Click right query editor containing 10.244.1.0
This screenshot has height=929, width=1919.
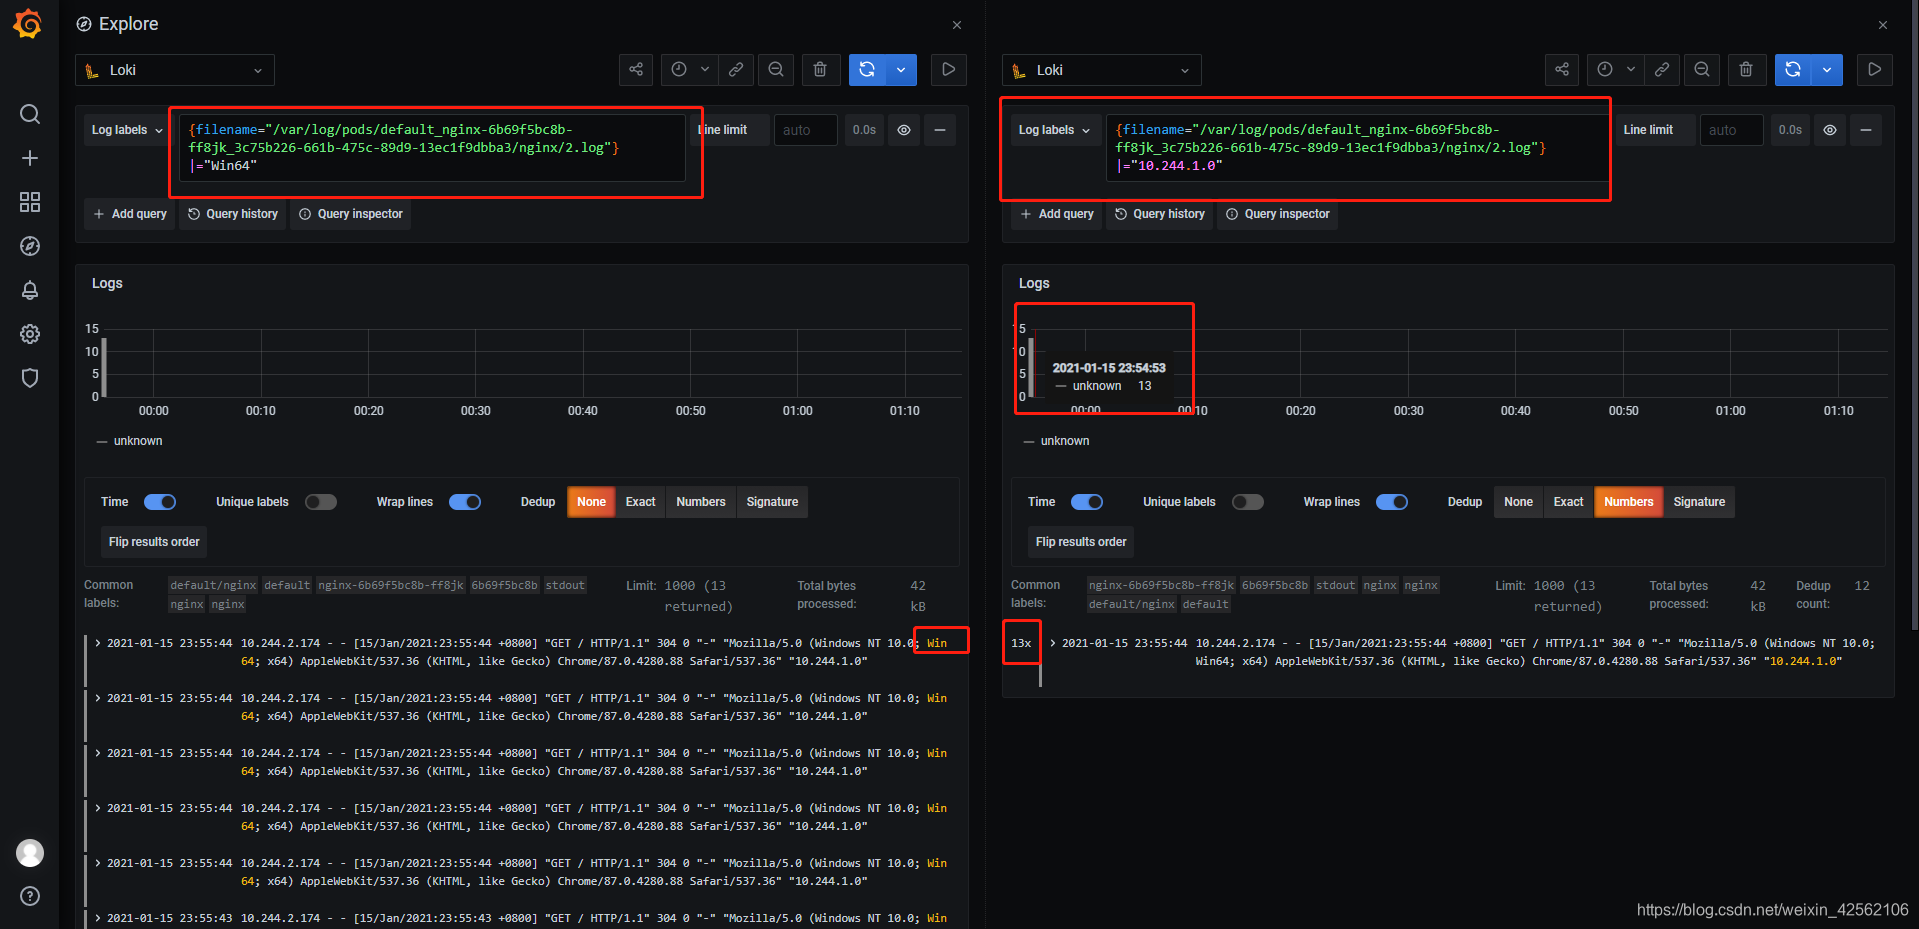[1358, 148]
